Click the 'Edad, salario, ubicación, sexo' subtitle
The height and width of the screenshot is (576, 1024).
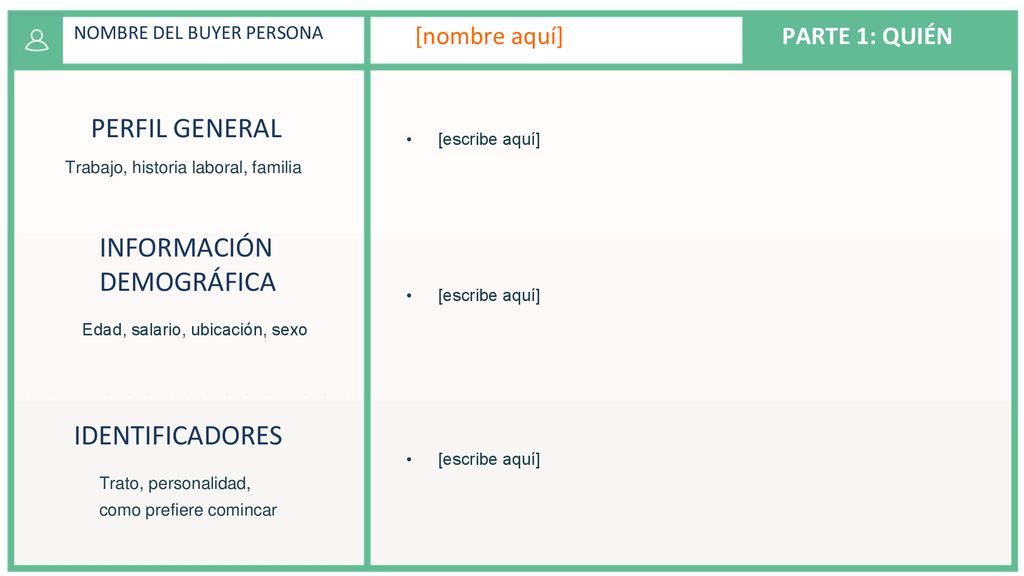(x=195, y=329)
